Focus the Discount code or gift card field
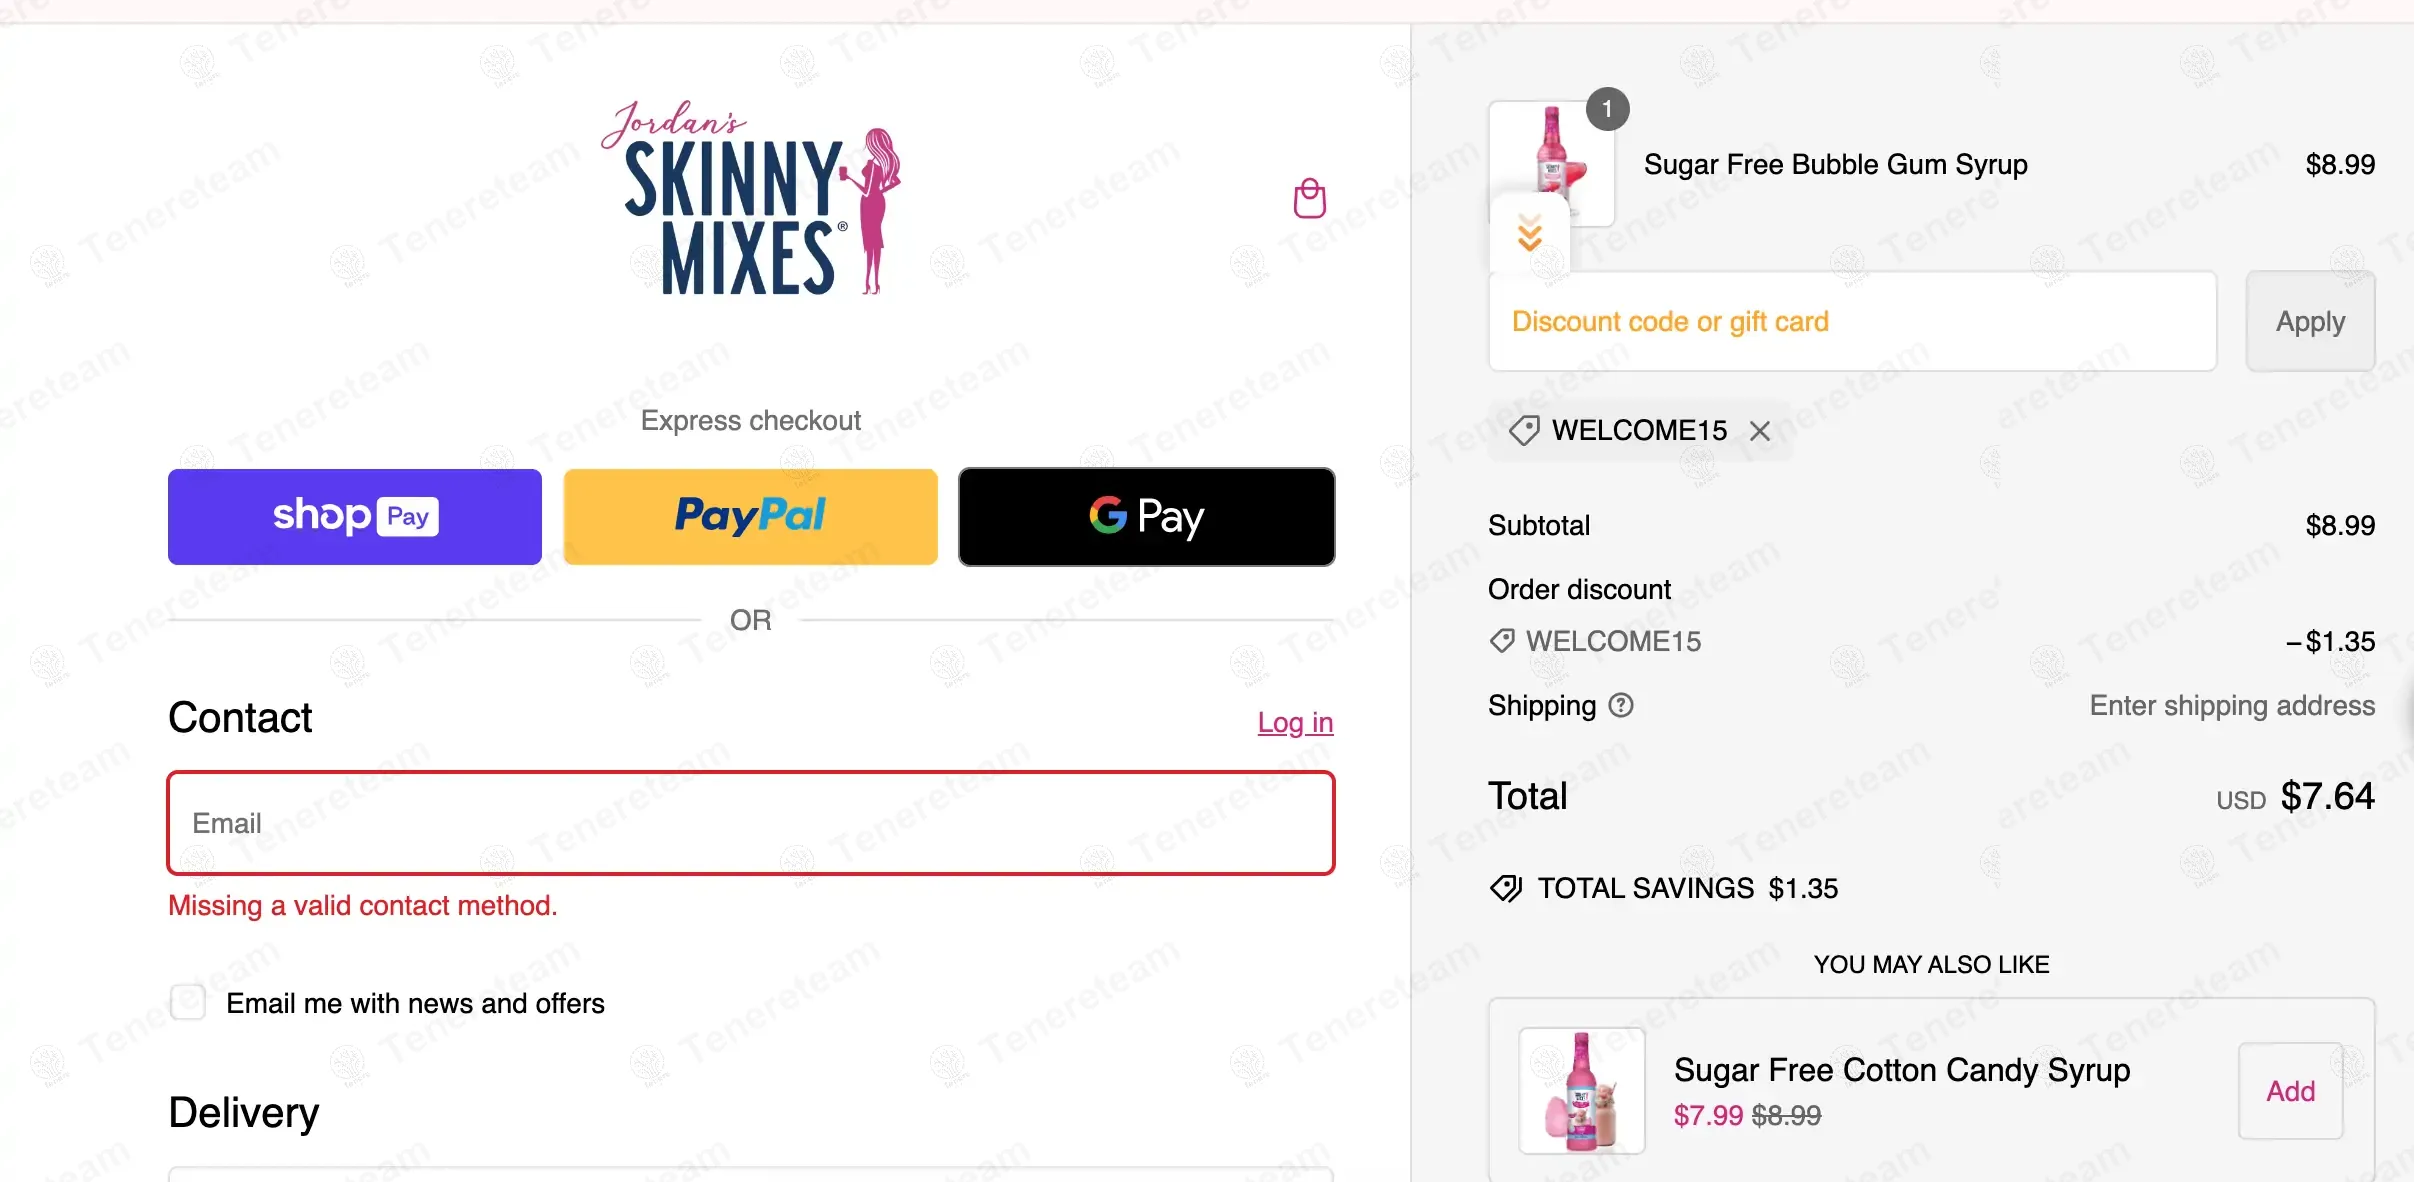This screenshot has height=1182, width=2414. [x=1852, y=321]
